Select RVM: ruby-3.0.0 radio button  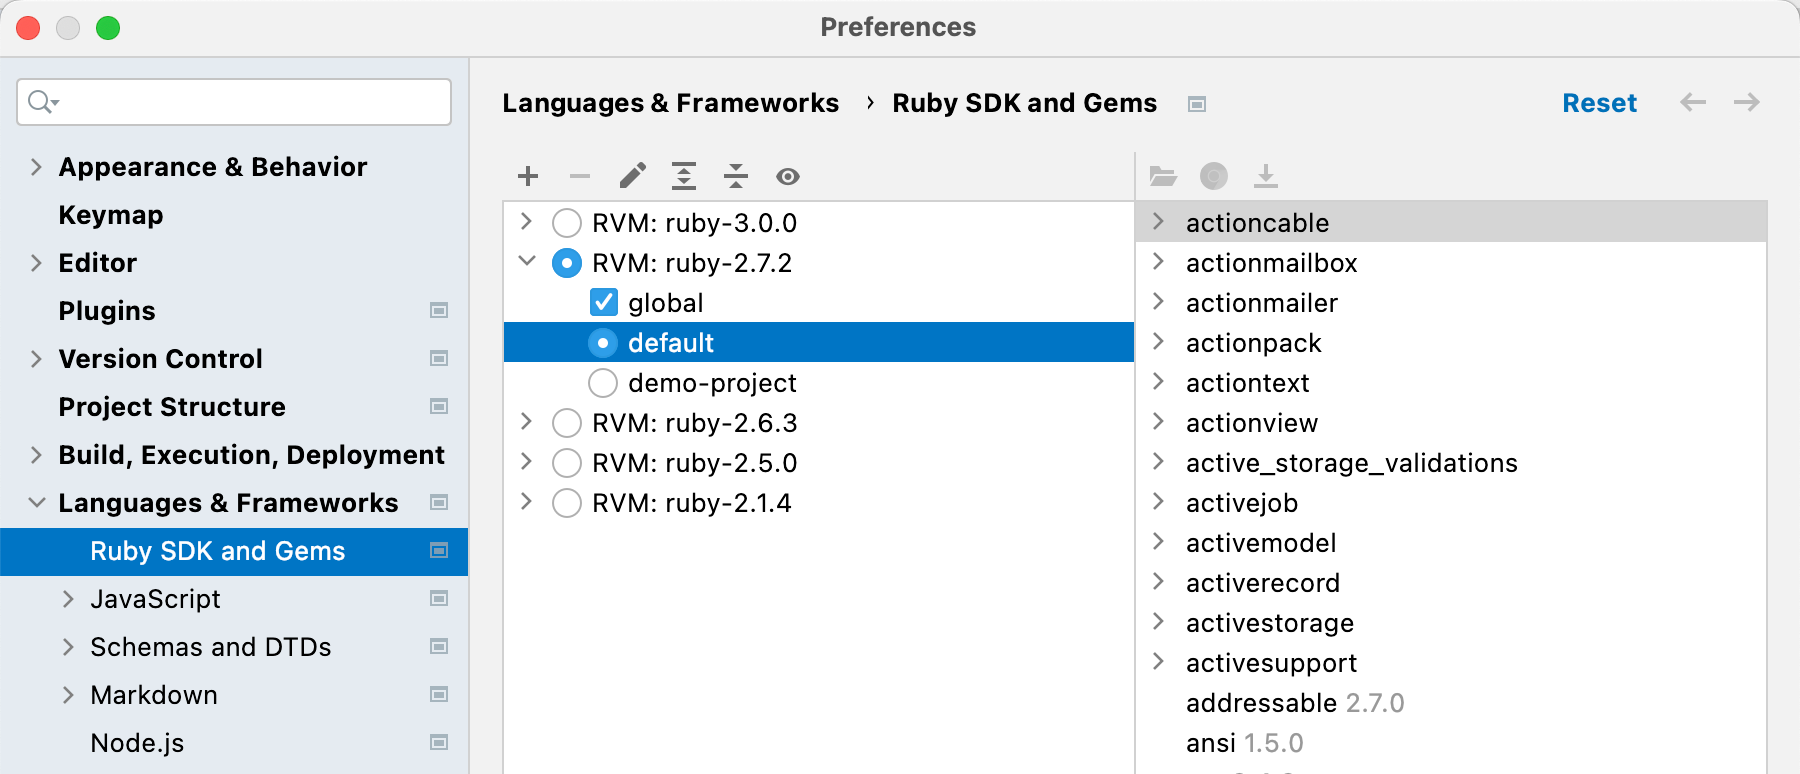[x=567, y=223]
